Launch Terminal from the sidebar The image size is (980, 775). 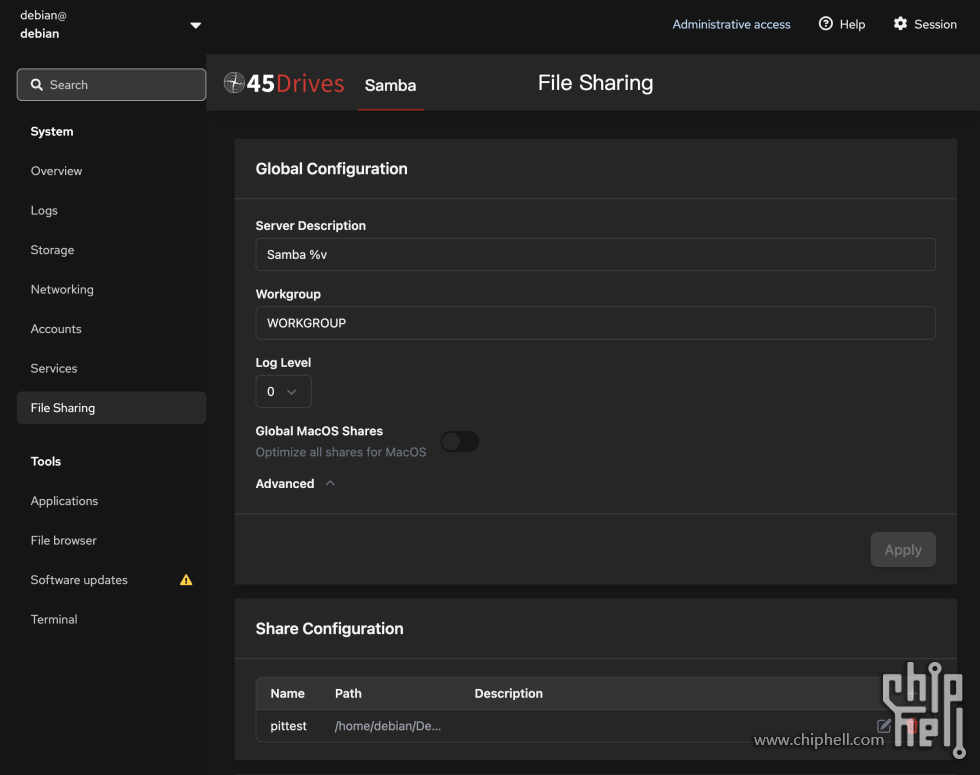point(54,619)
